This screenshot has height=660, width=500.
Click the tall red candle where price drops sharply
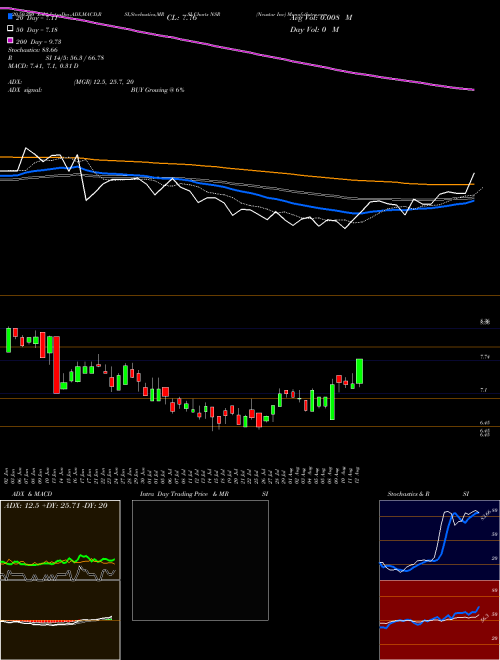click(x=56, y=365)
